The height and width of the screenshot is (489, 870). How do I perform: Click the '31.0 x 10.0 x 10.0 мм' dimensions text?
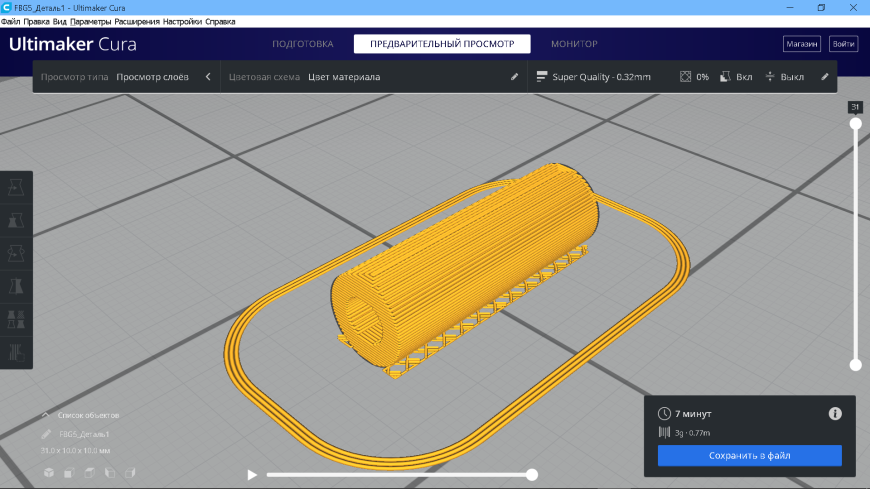[x=75, y=451]
